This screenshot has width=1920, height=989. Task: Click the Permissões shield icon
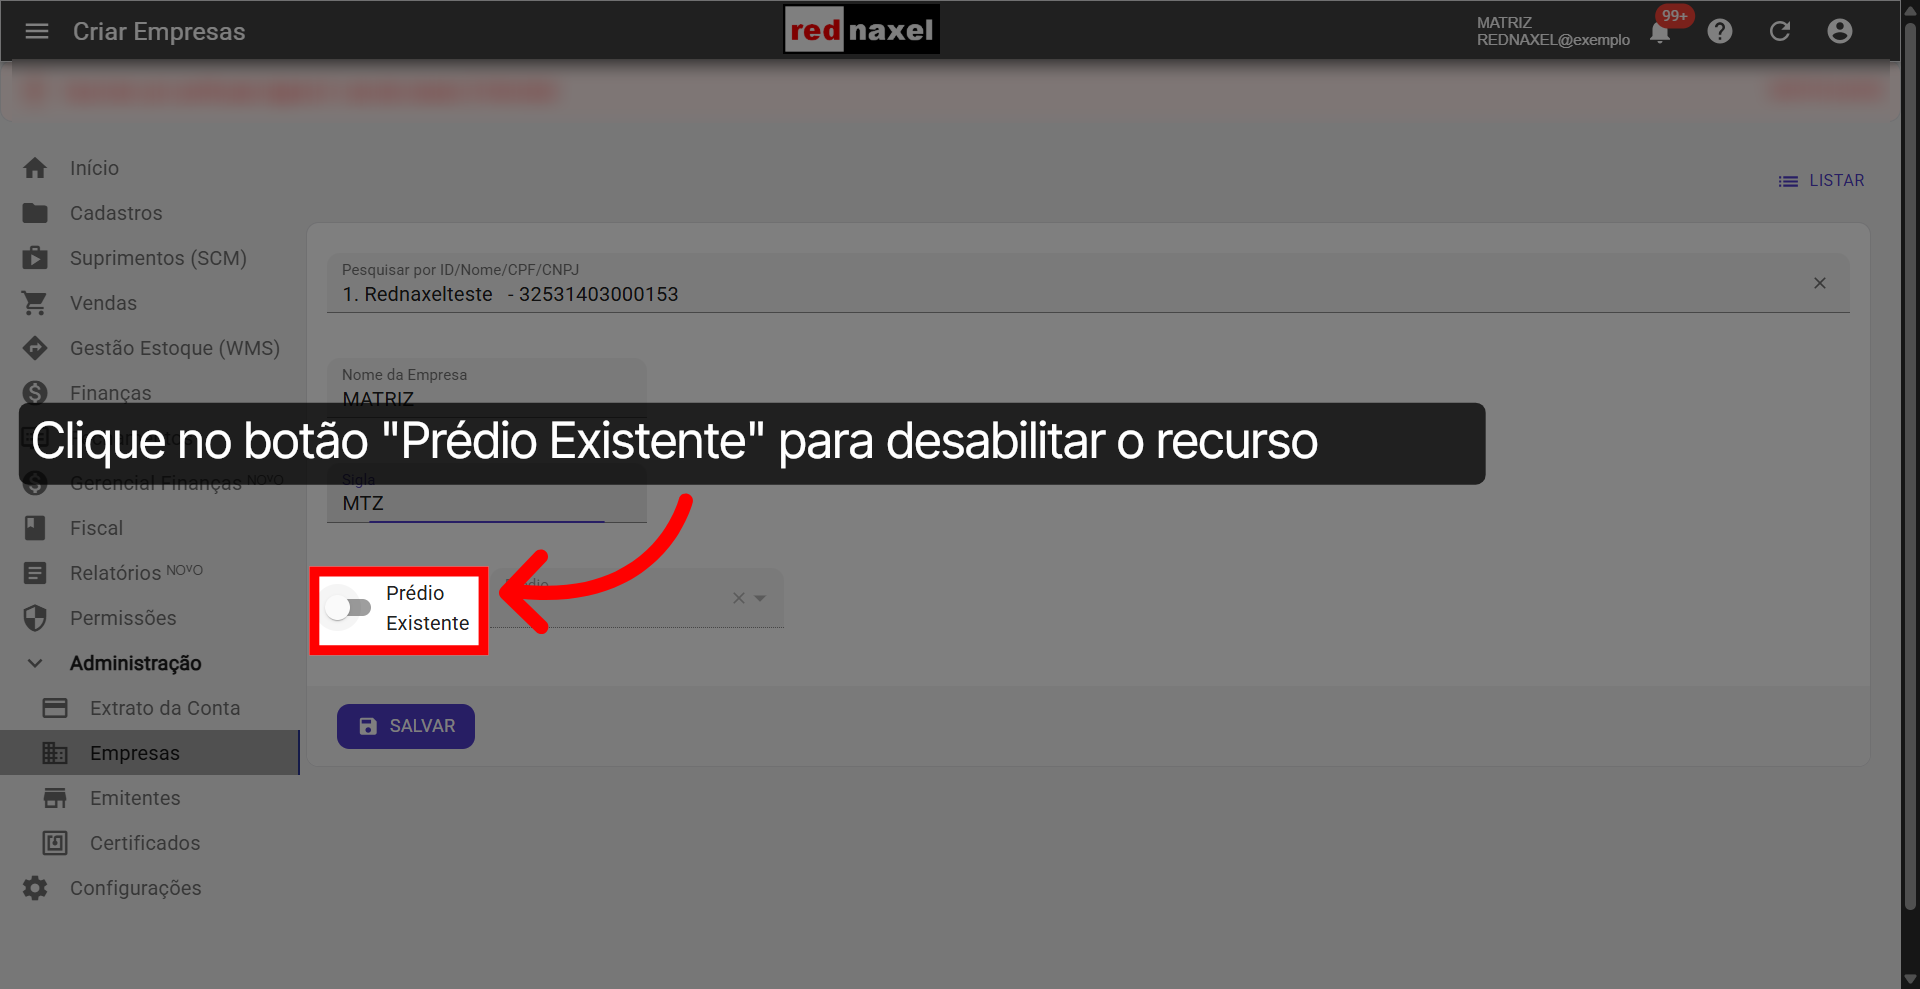click(35, 618)
